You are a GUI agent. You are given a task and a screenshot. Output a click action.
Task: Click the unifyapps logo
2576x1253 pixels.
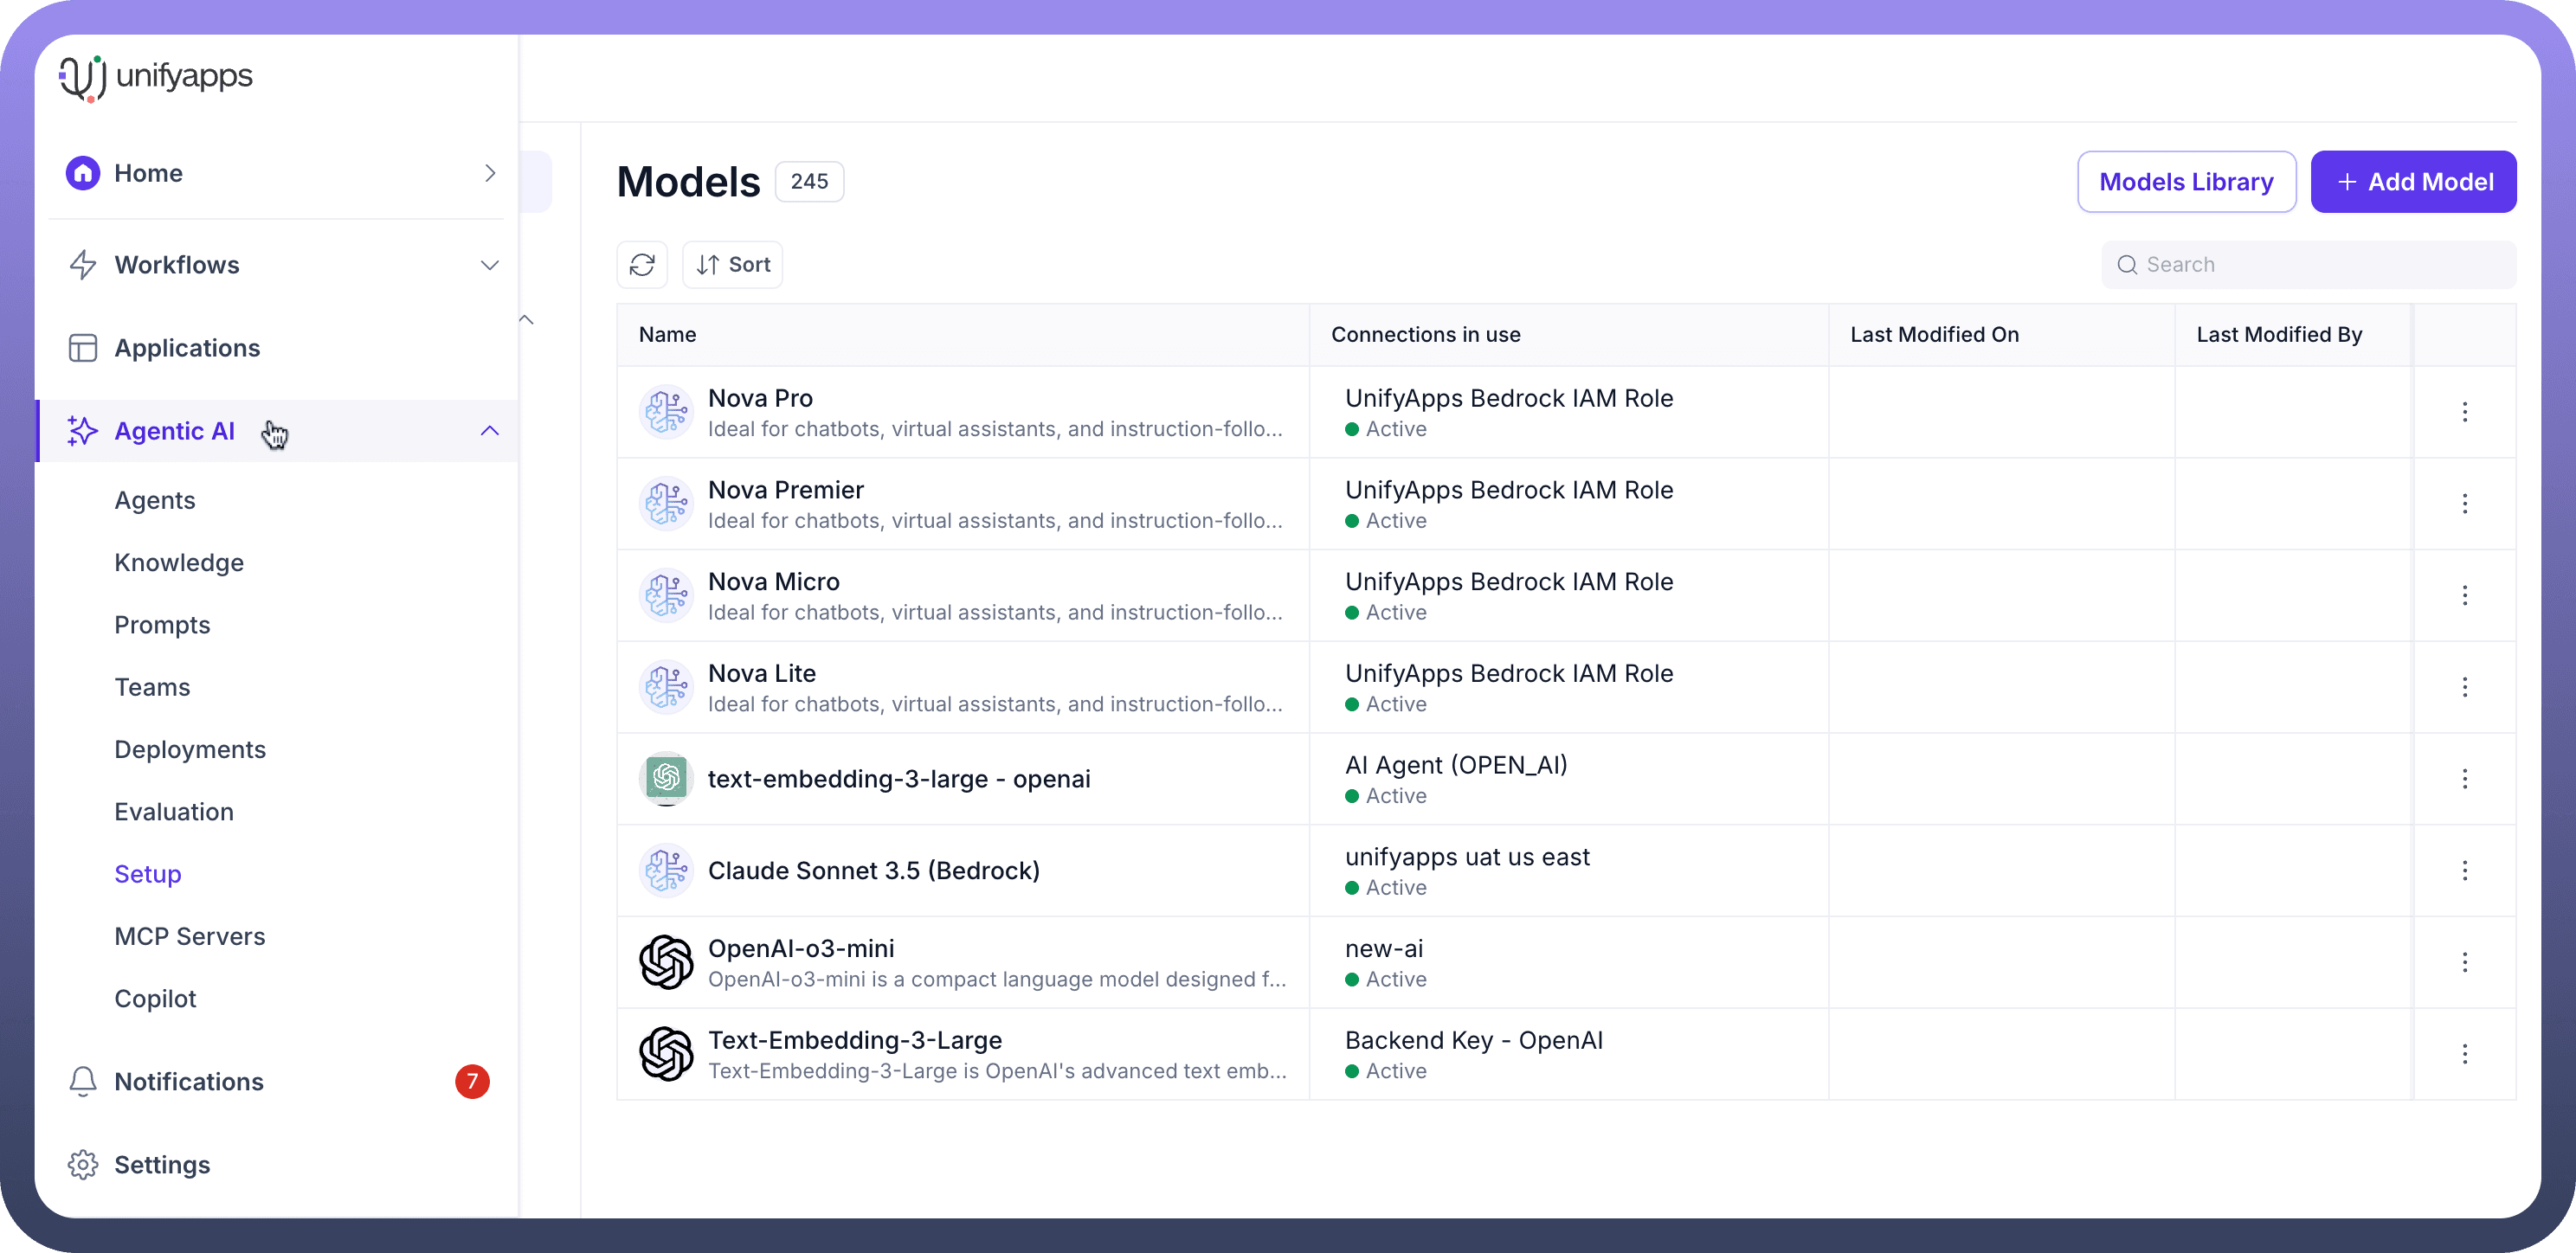pyautogui.click(x=156, y=77)
